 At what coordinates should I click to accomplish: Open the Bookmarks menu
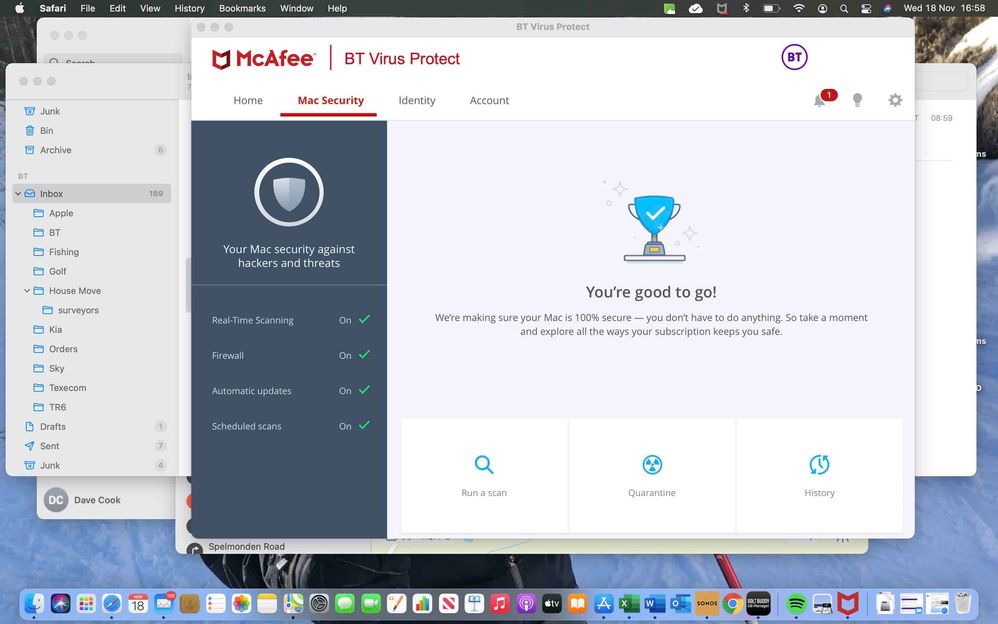click(x=241, y=8)
